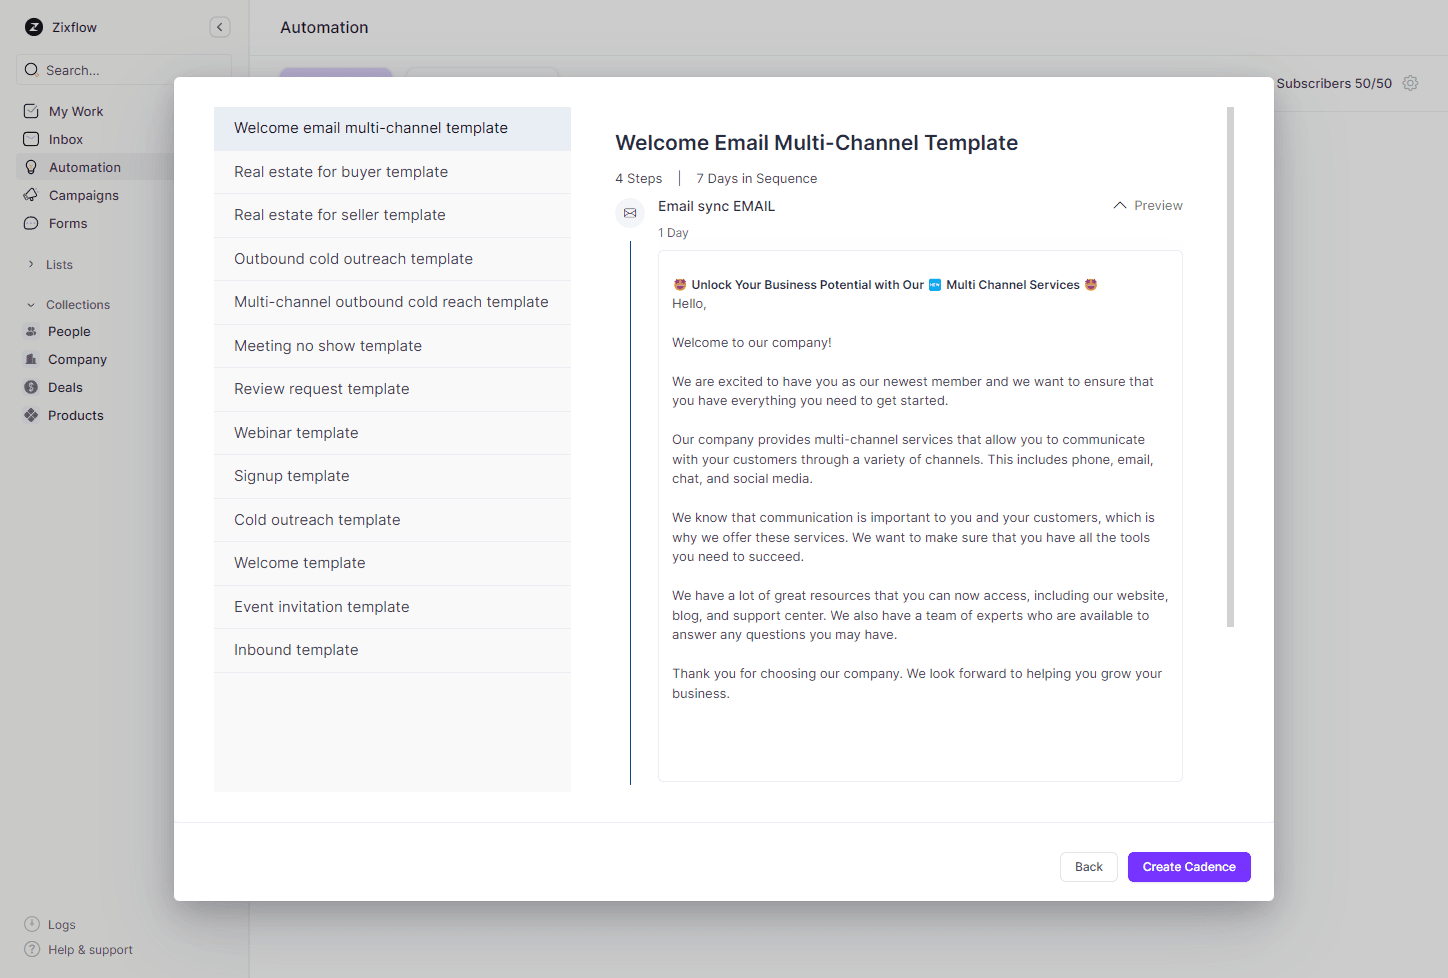Viewport: 1448px width, 978px height.
Task: Select the Webinar template
Action: coord(296,432)
